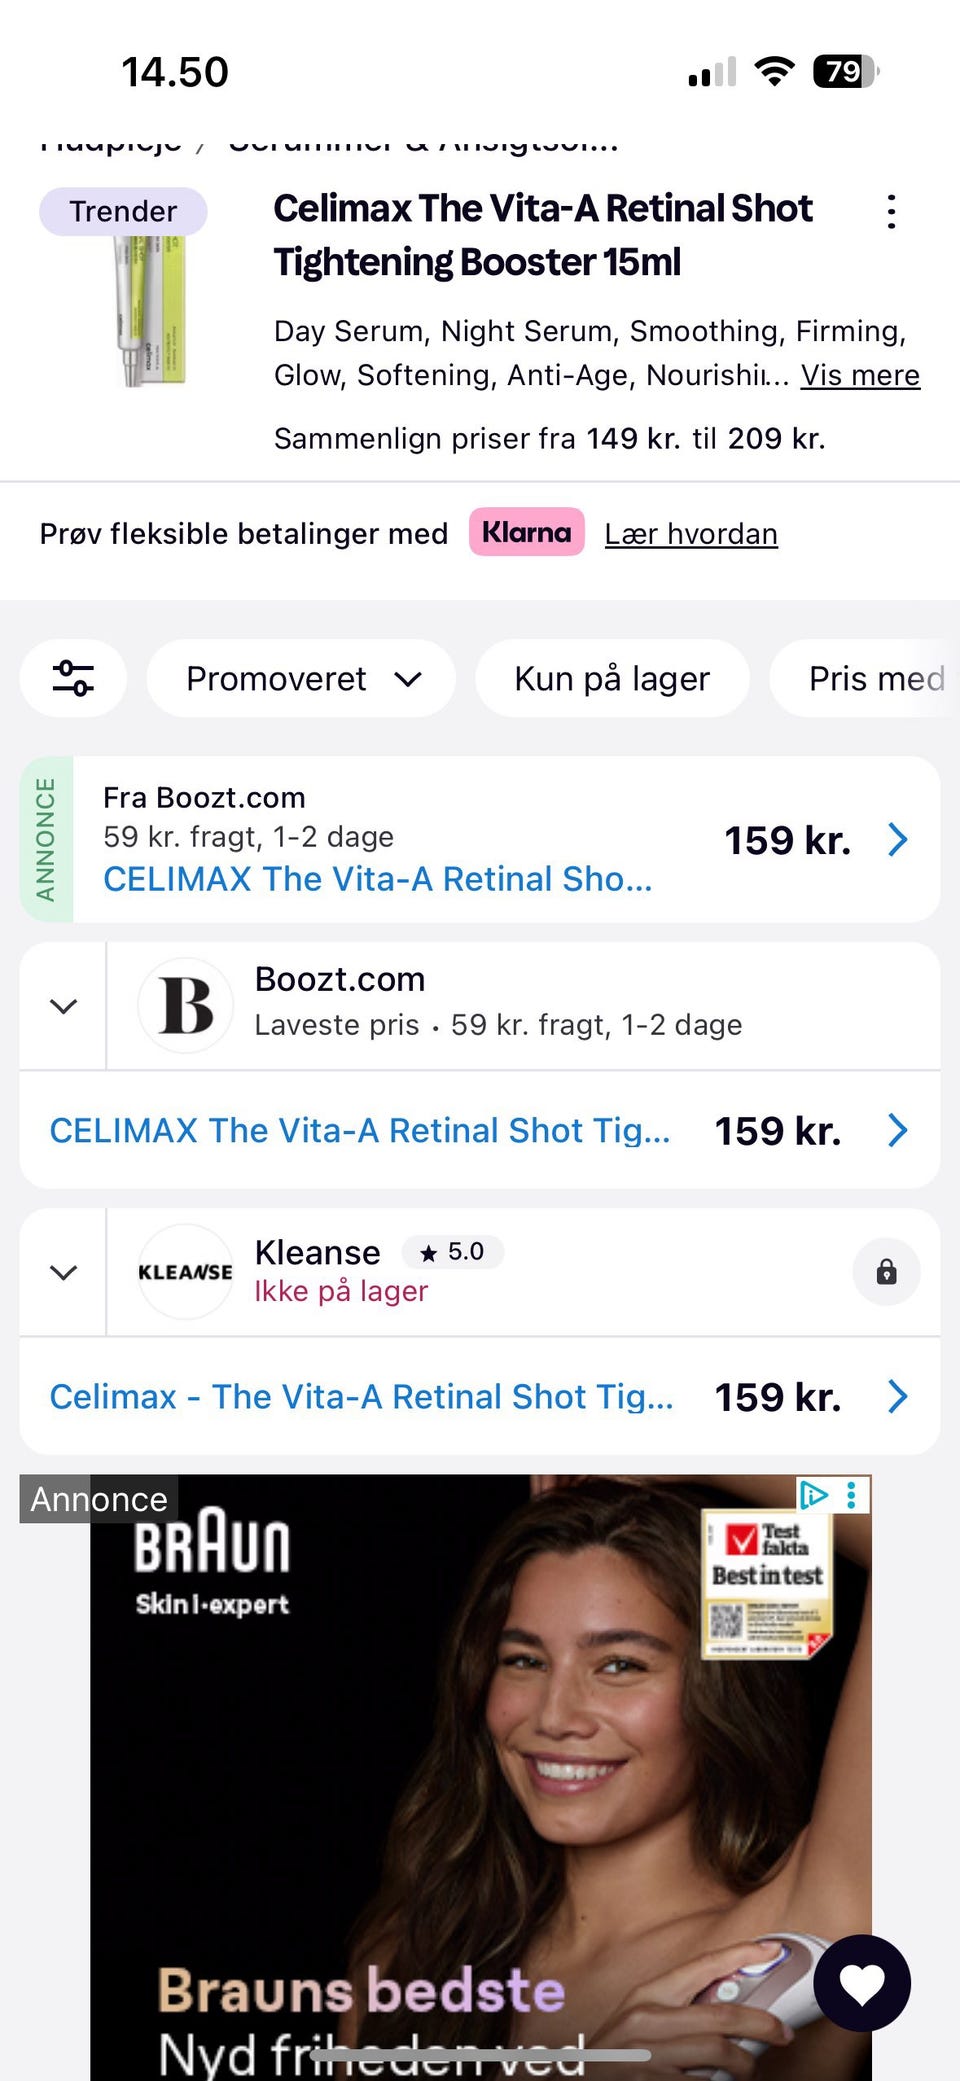Viewport: 960px width, 2081px height.
Task: Open the 'Promoveret' sort dropdown
Action: (x=302, y=678)
